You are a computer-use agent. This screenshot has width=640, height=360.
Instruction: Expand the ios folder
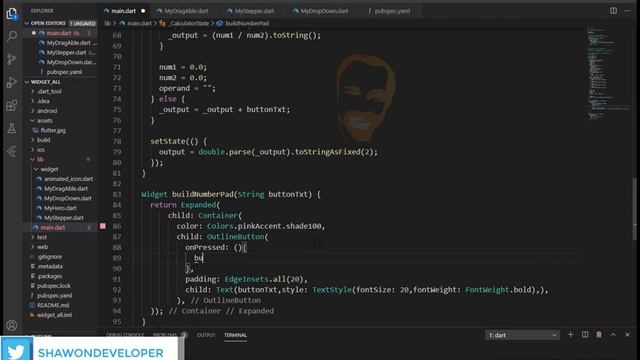click(41, 149)
